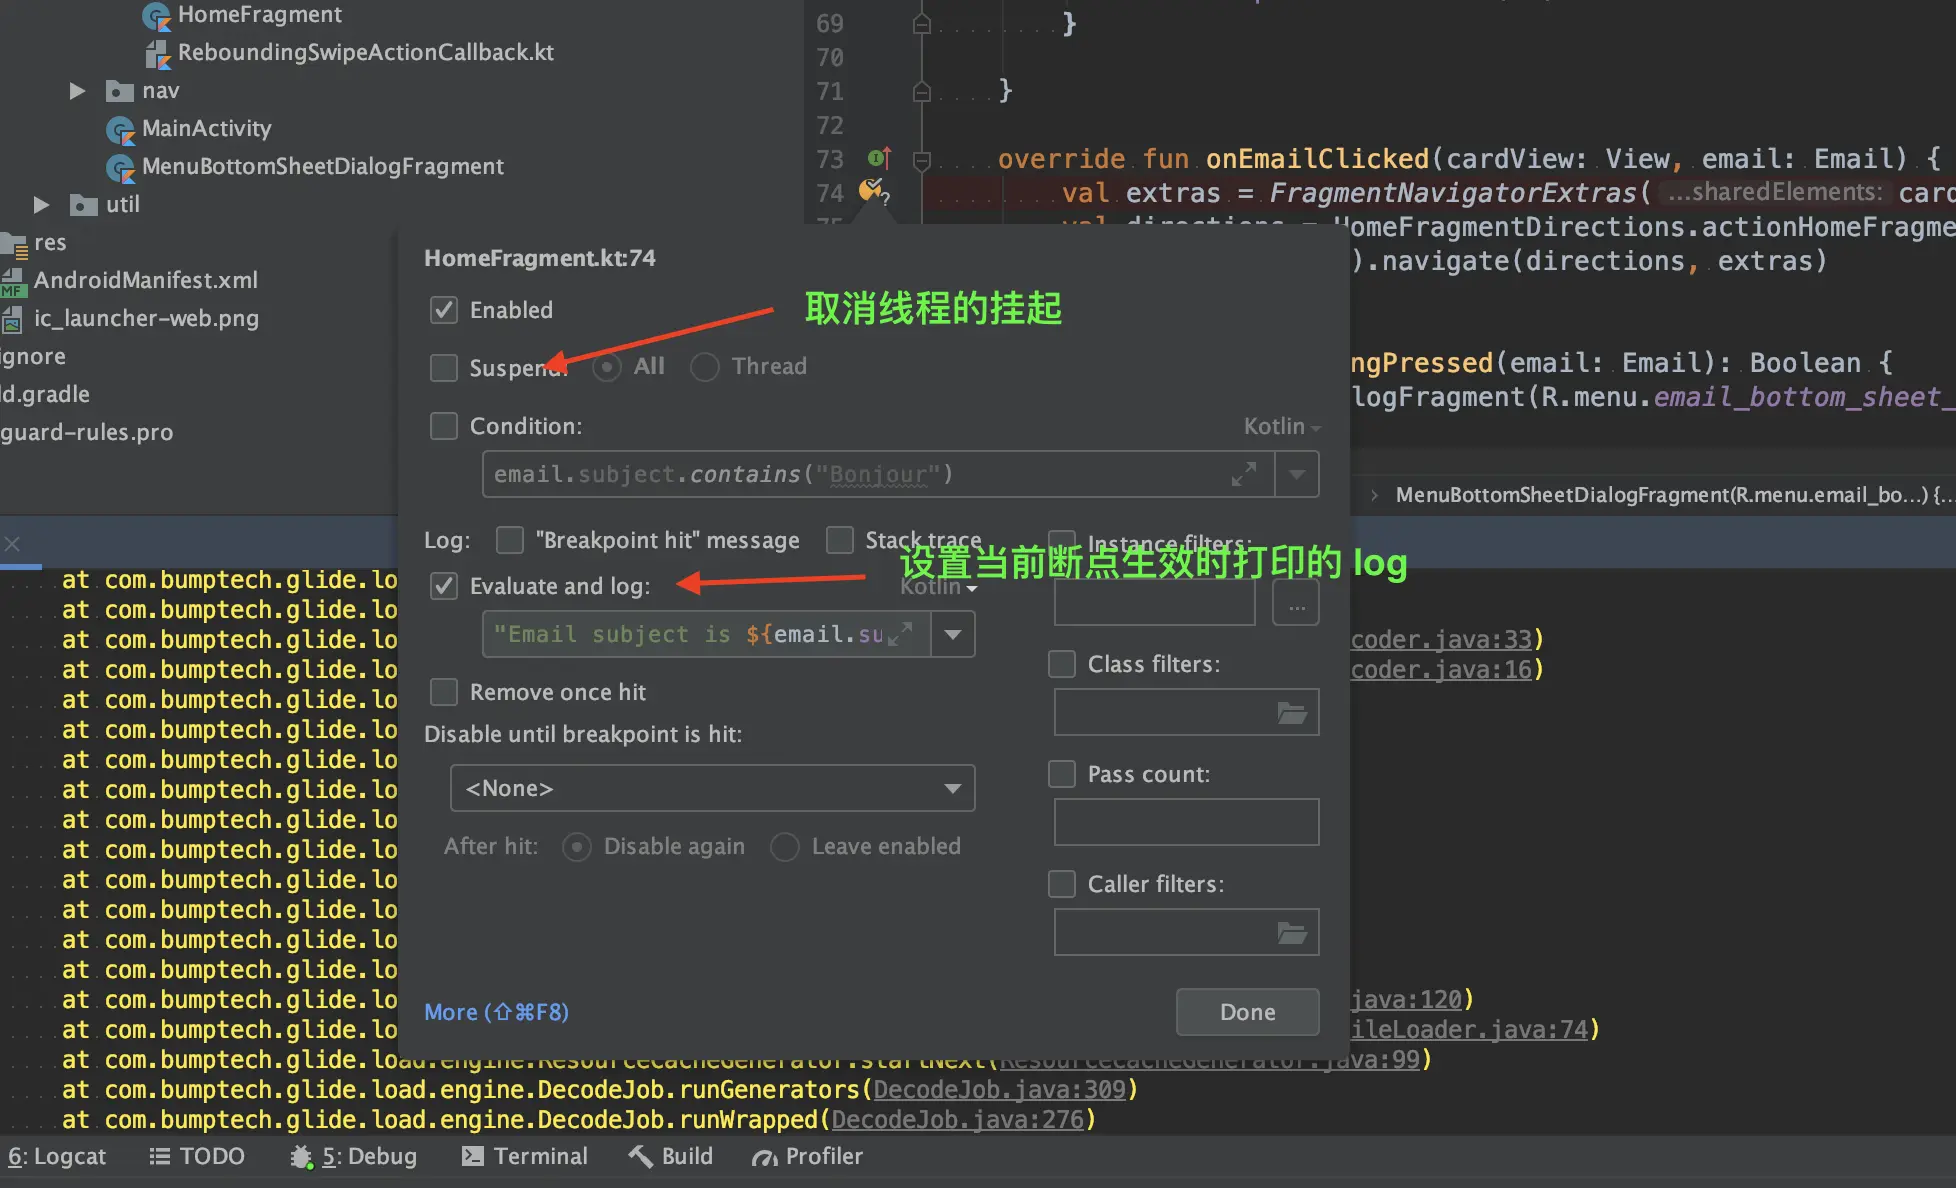The width and height of the screenshot is (1956, 1188).
Task: Close the bottom panel with X icon
Action: click(x=12, y=544)
